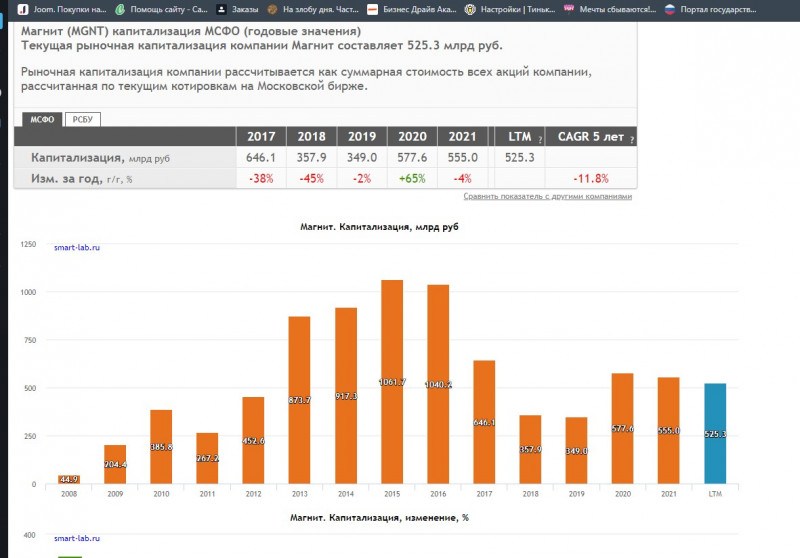This screenshot has width=800, height=558.
Task: Click the 2012 bar labeled 452.6
Action: point(253,440)
